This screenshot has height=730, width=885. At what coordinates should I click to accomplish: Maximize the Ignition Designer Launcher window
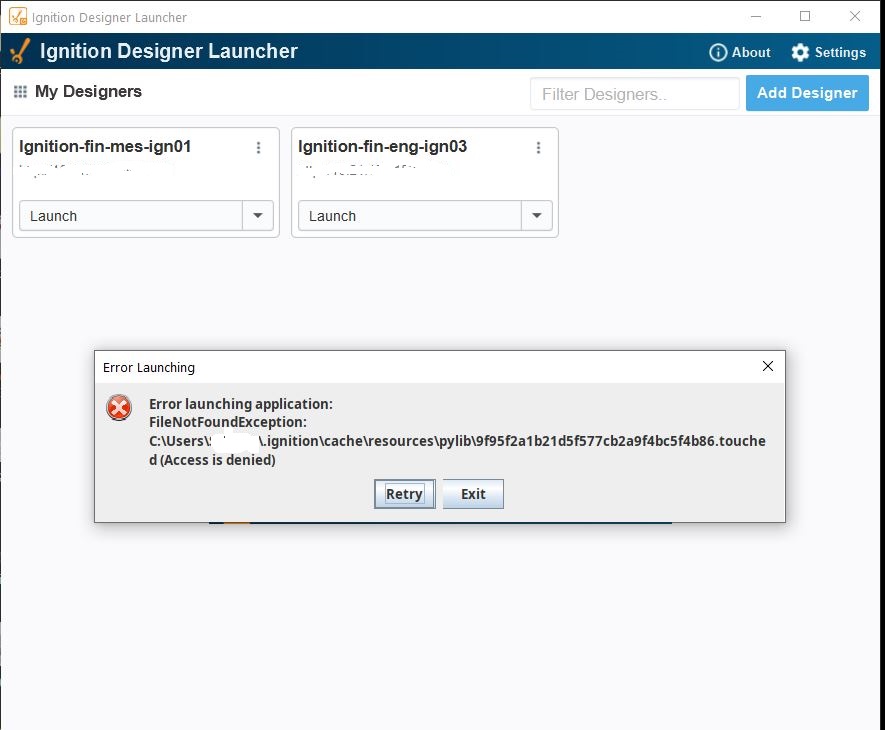click(x=805, y=16)
